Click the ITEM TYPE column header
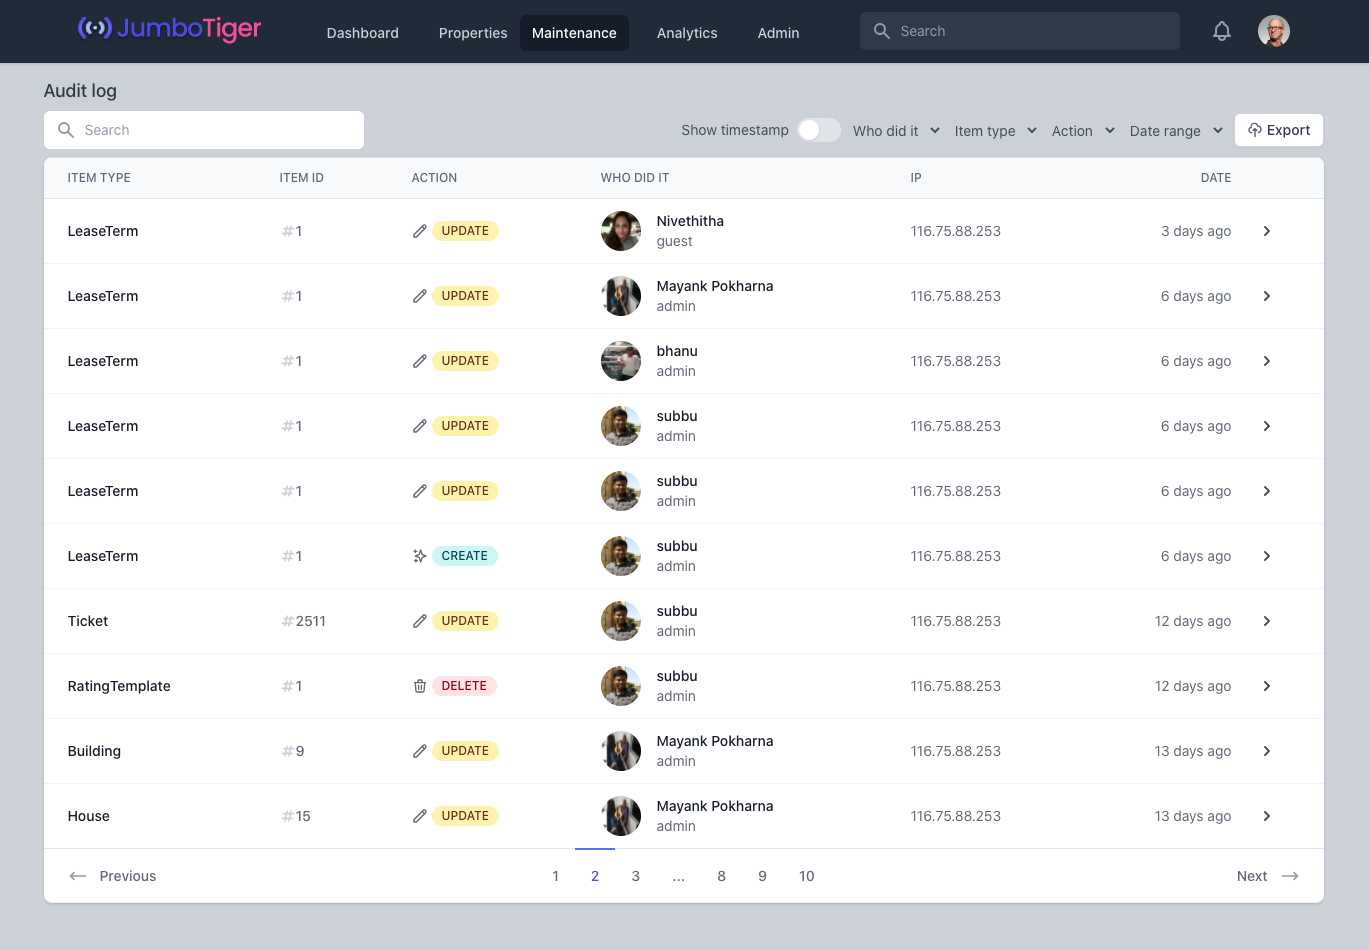The width and height of the screenshot is (1369, 950). point(99,178)
